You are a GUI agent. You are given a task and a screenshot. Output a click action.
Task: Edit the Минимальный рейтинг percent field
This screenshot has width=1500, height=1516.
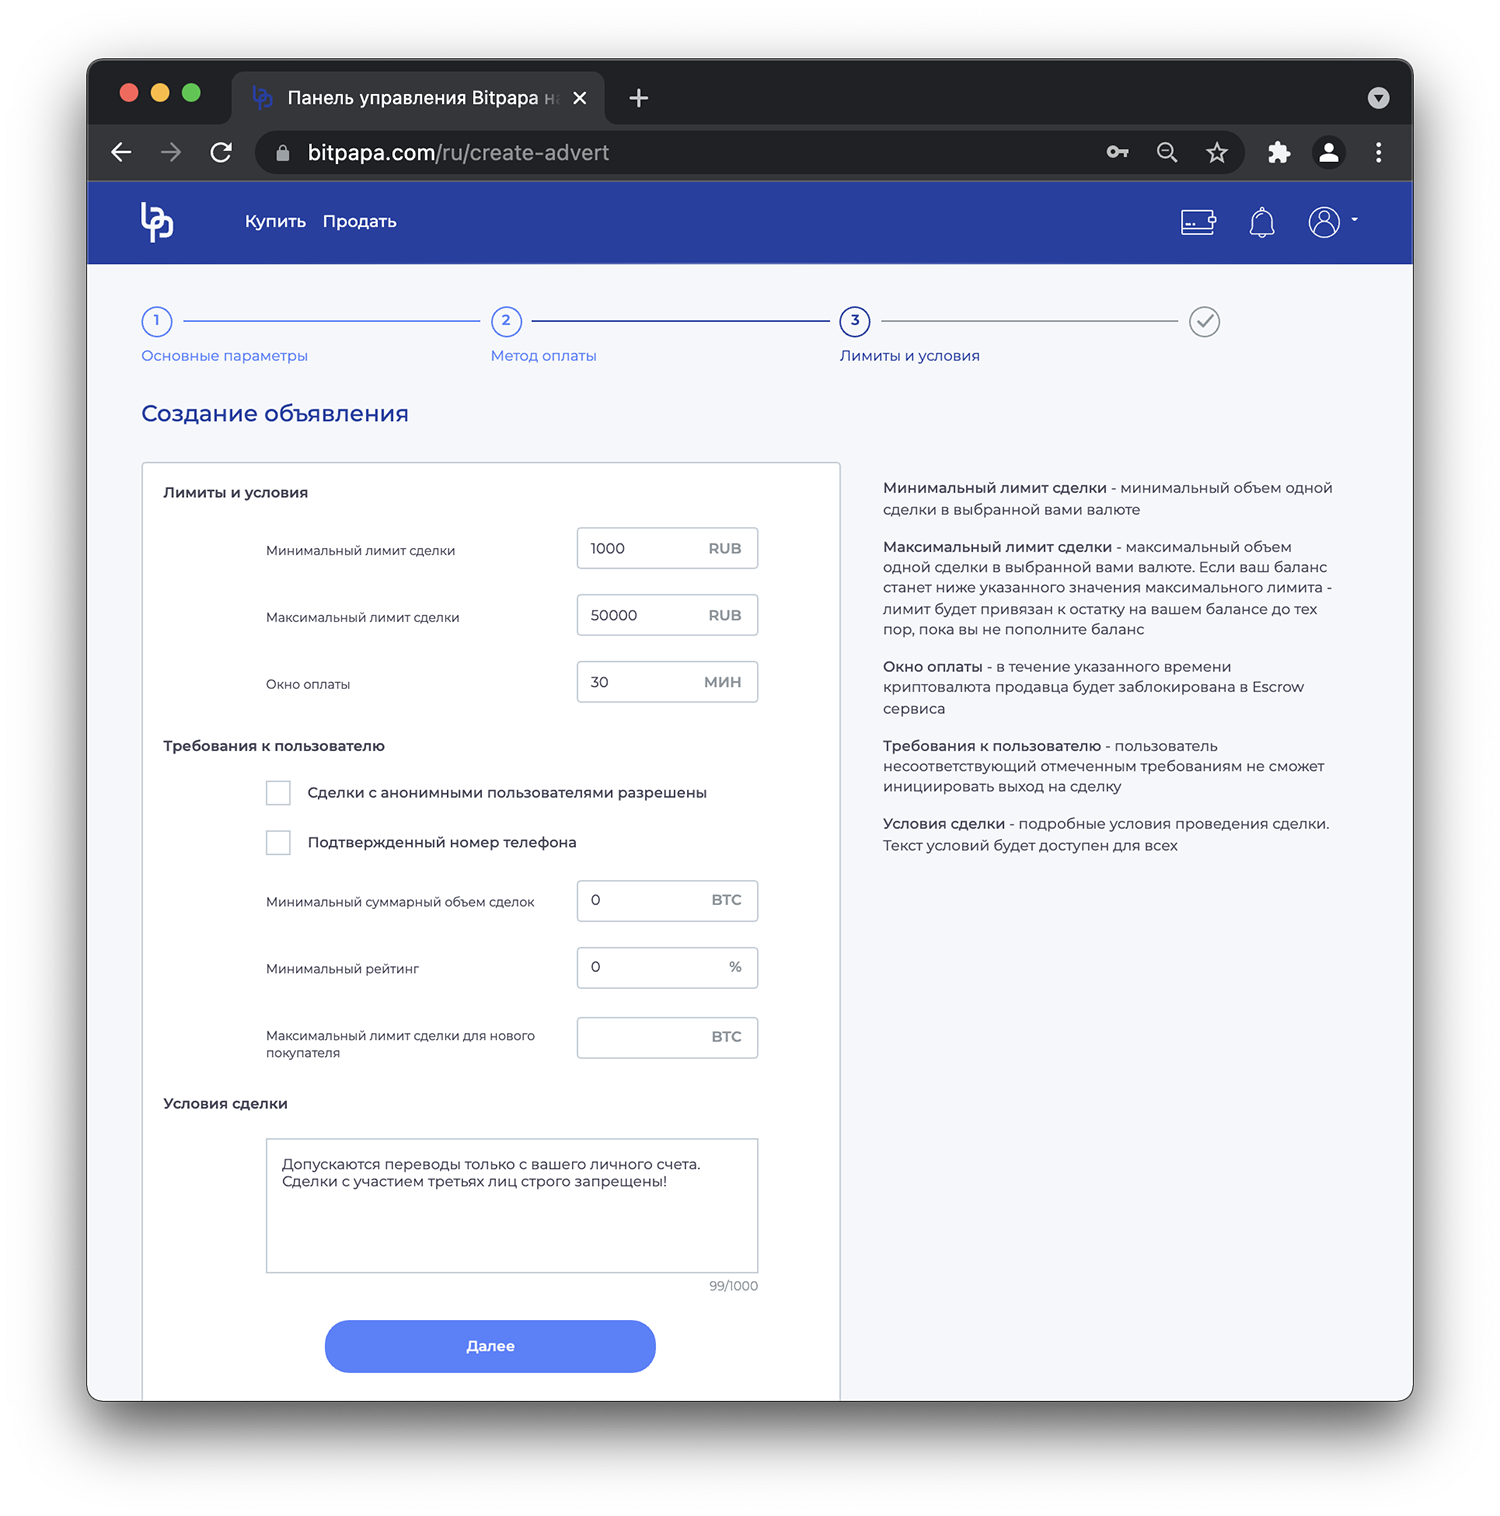(667, 968)
